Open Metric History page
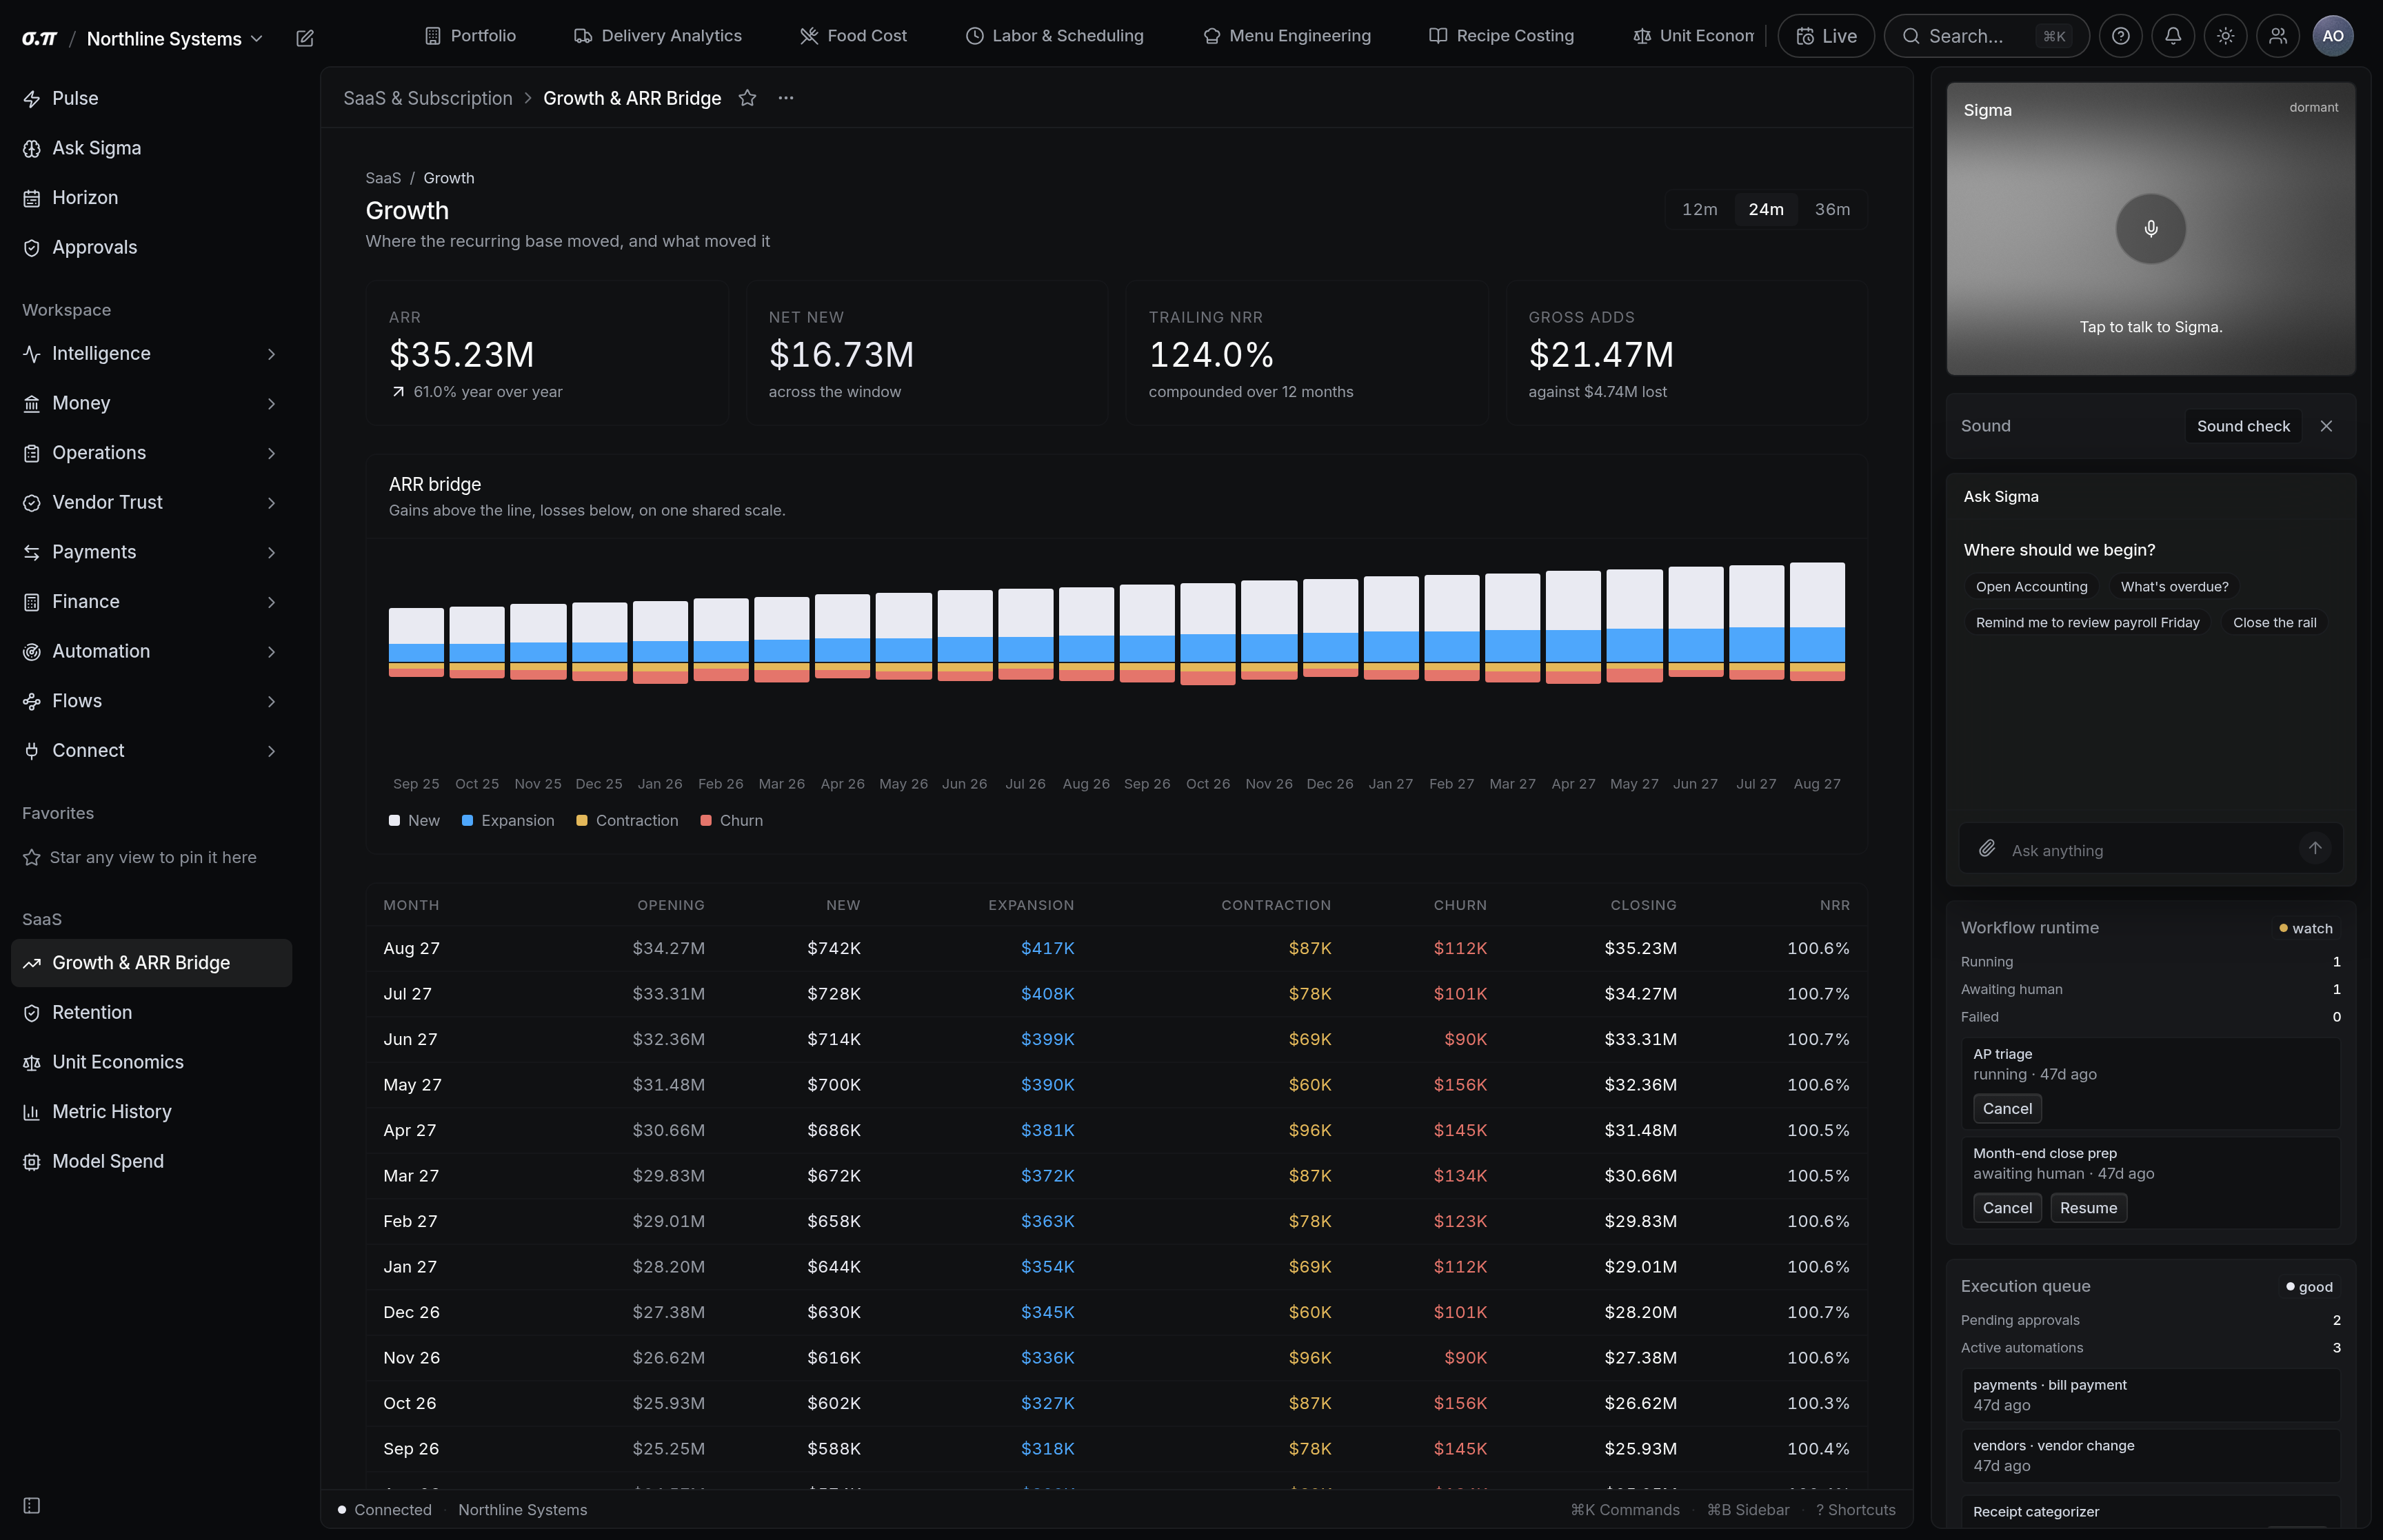2383x1540 pixels. coord(151,1112)
